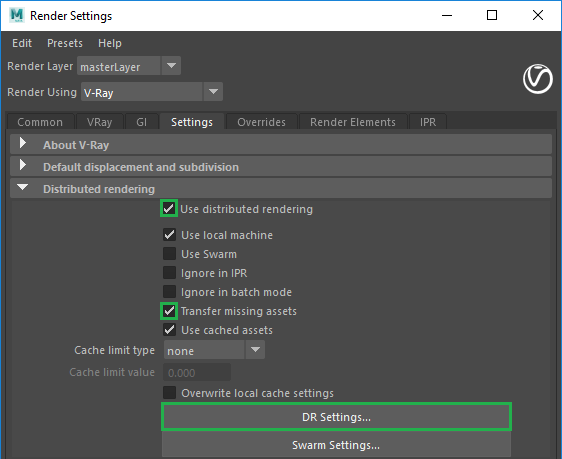Open the Render Elements tab
The height and width of the screenshot is (459, 562).
click(x=353, y=122)
